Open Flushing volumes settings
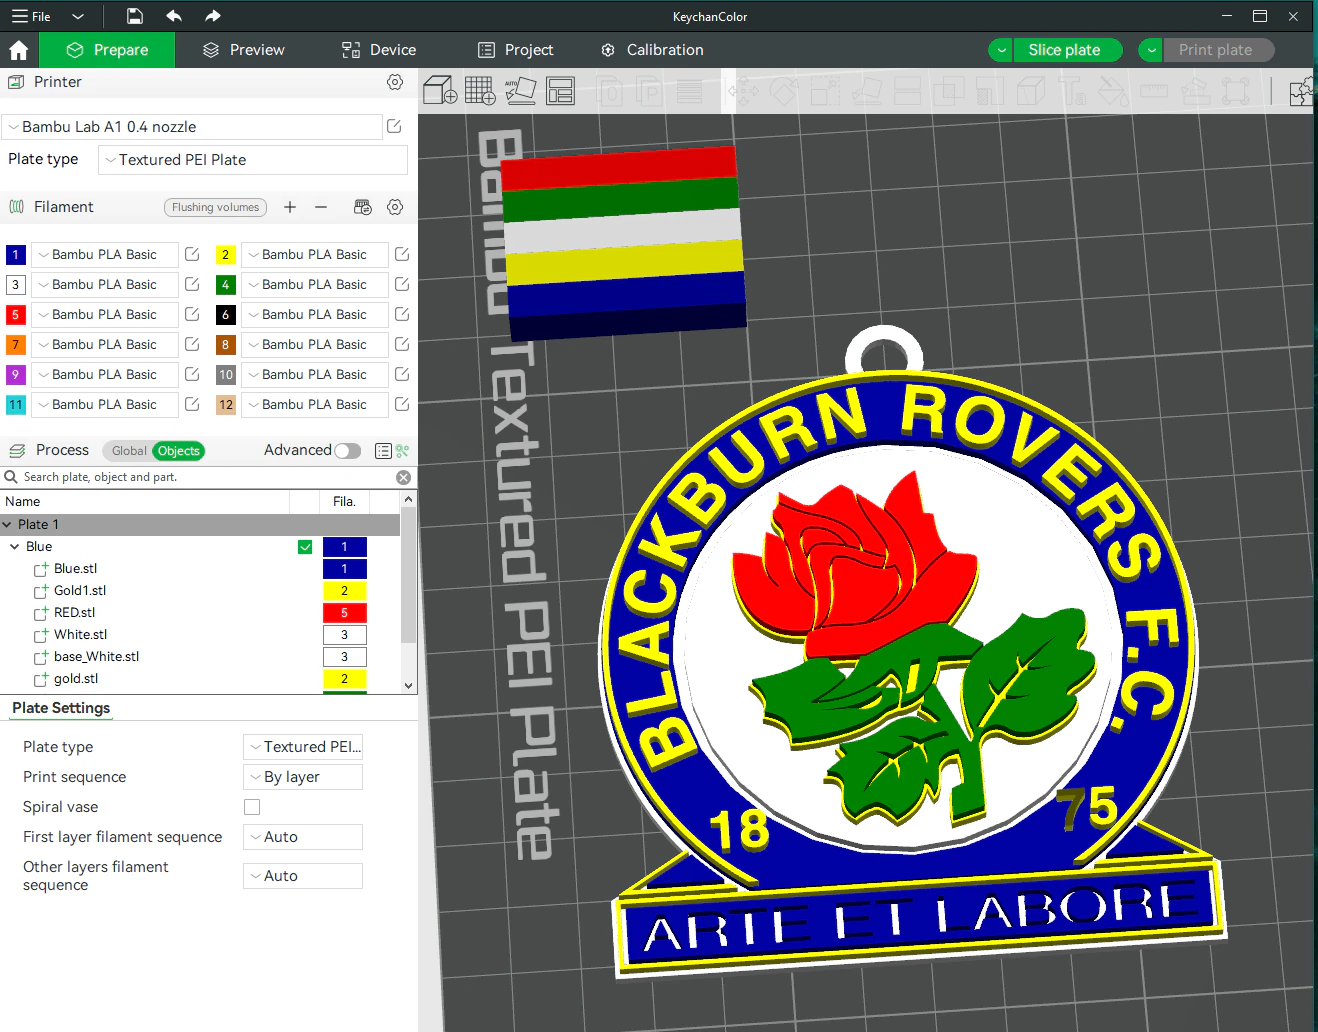The width and height of the screenshot is (1318, 1032). point(215,207)
